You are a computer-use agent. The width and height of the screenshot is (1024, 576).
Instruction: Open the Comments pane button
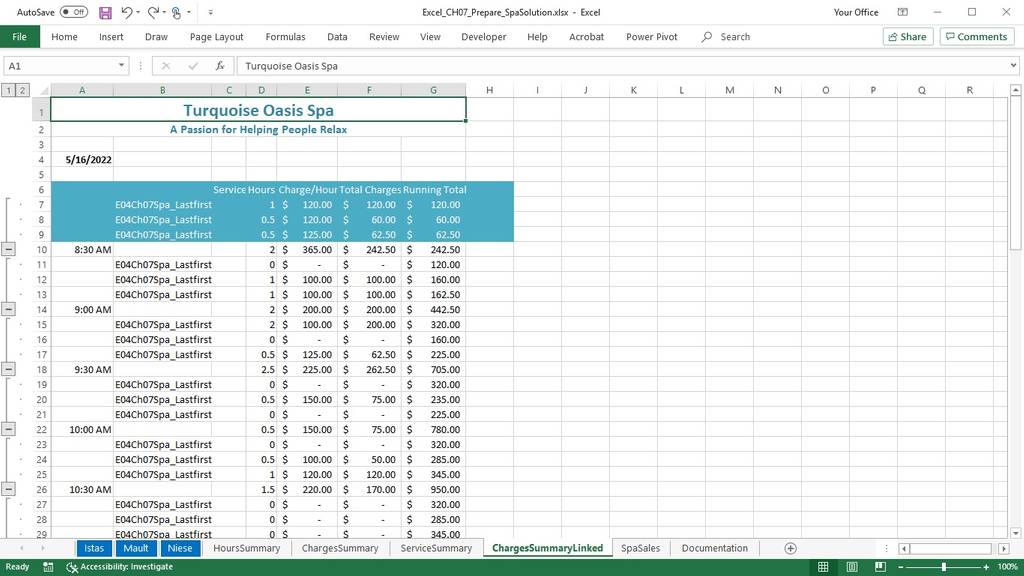[976, 37]
